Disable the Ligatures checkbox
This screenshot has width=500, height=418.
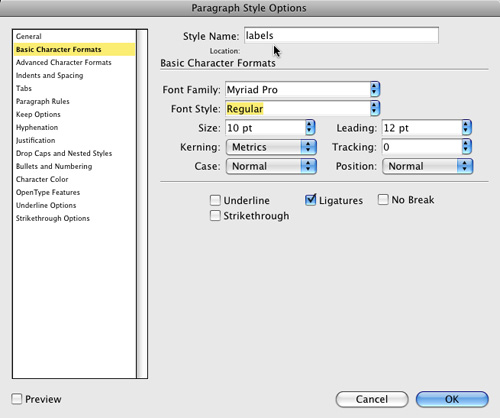coord(310,200)
